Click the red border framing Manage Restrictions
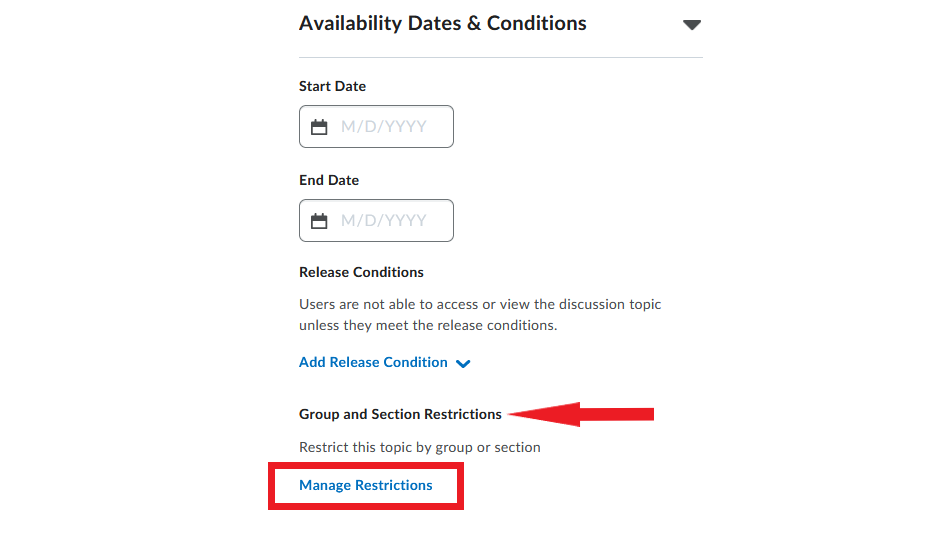Viewport: 927px width, 553px height. 366,465
